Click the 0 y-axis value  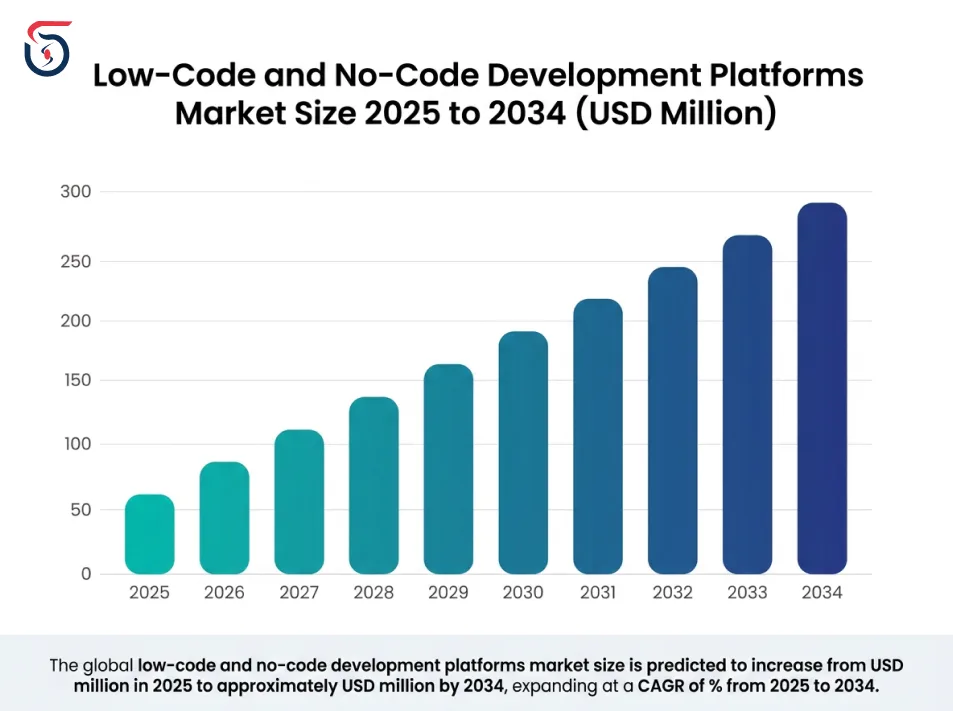pyautogui.click(x=86, y=574)
